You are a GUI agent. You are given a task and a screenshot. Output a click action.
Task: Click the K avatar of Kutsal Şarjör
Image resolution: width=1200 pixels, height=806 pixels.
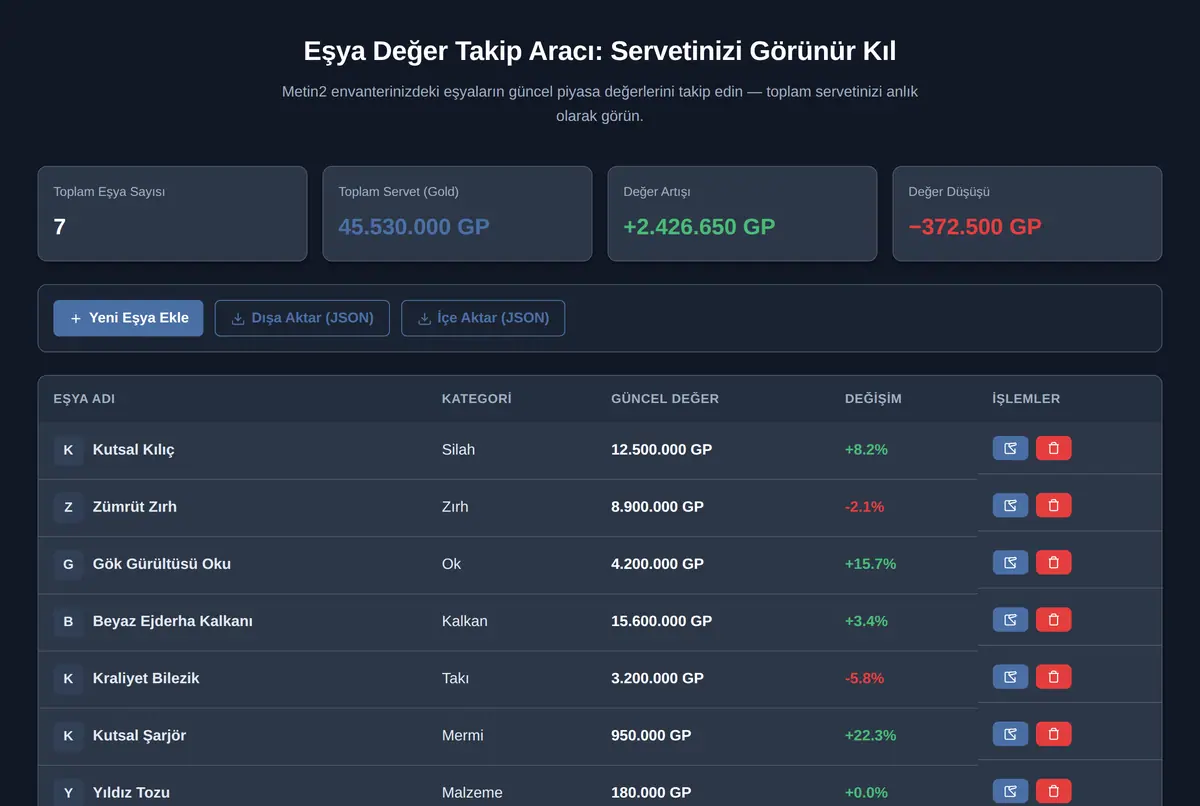(x=68, y=736)
